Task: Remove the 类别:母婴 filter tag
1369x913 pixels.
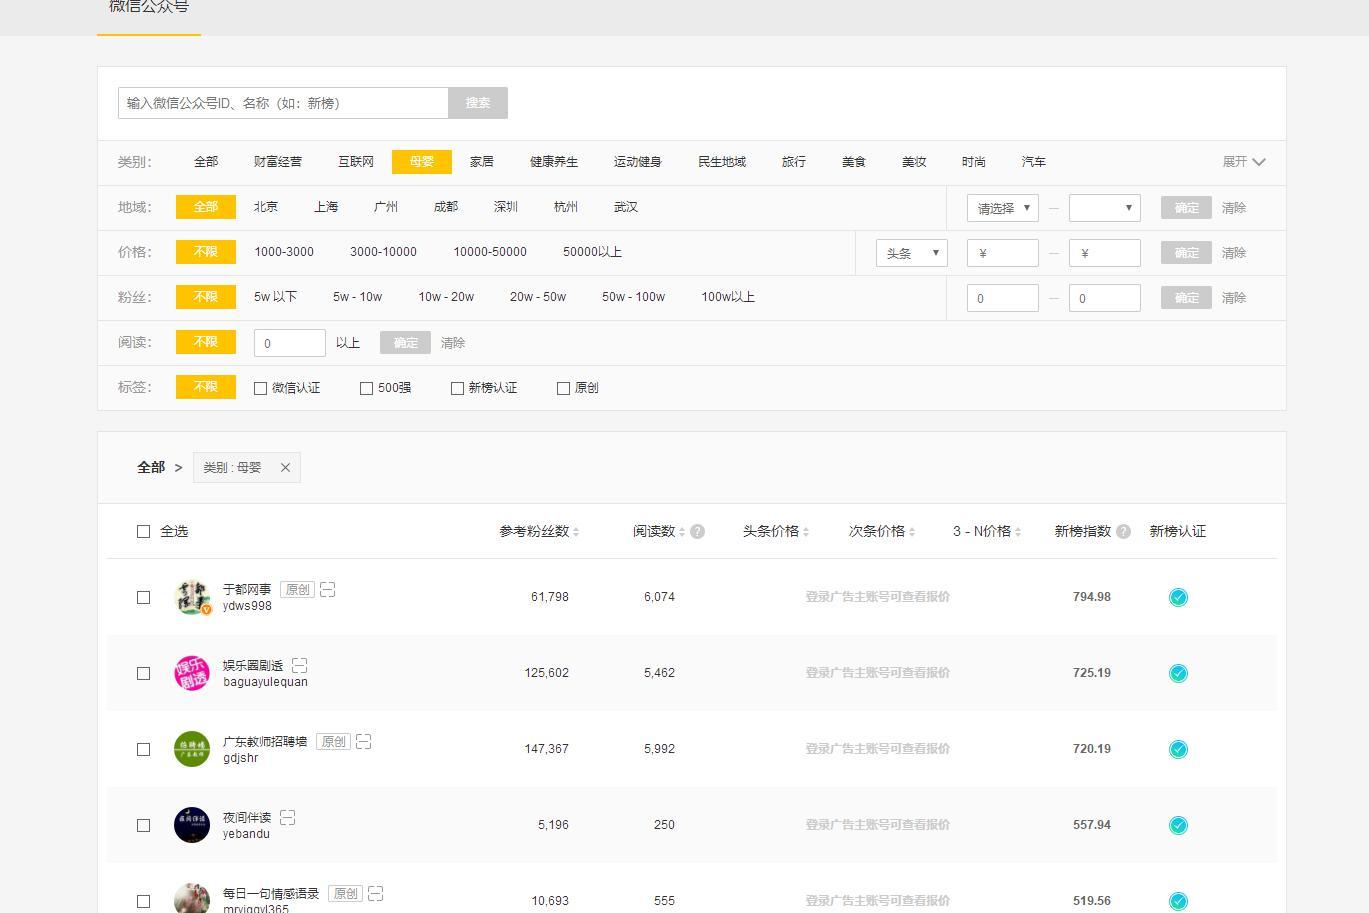Action: pyautogui.click(x=285, y=467)
